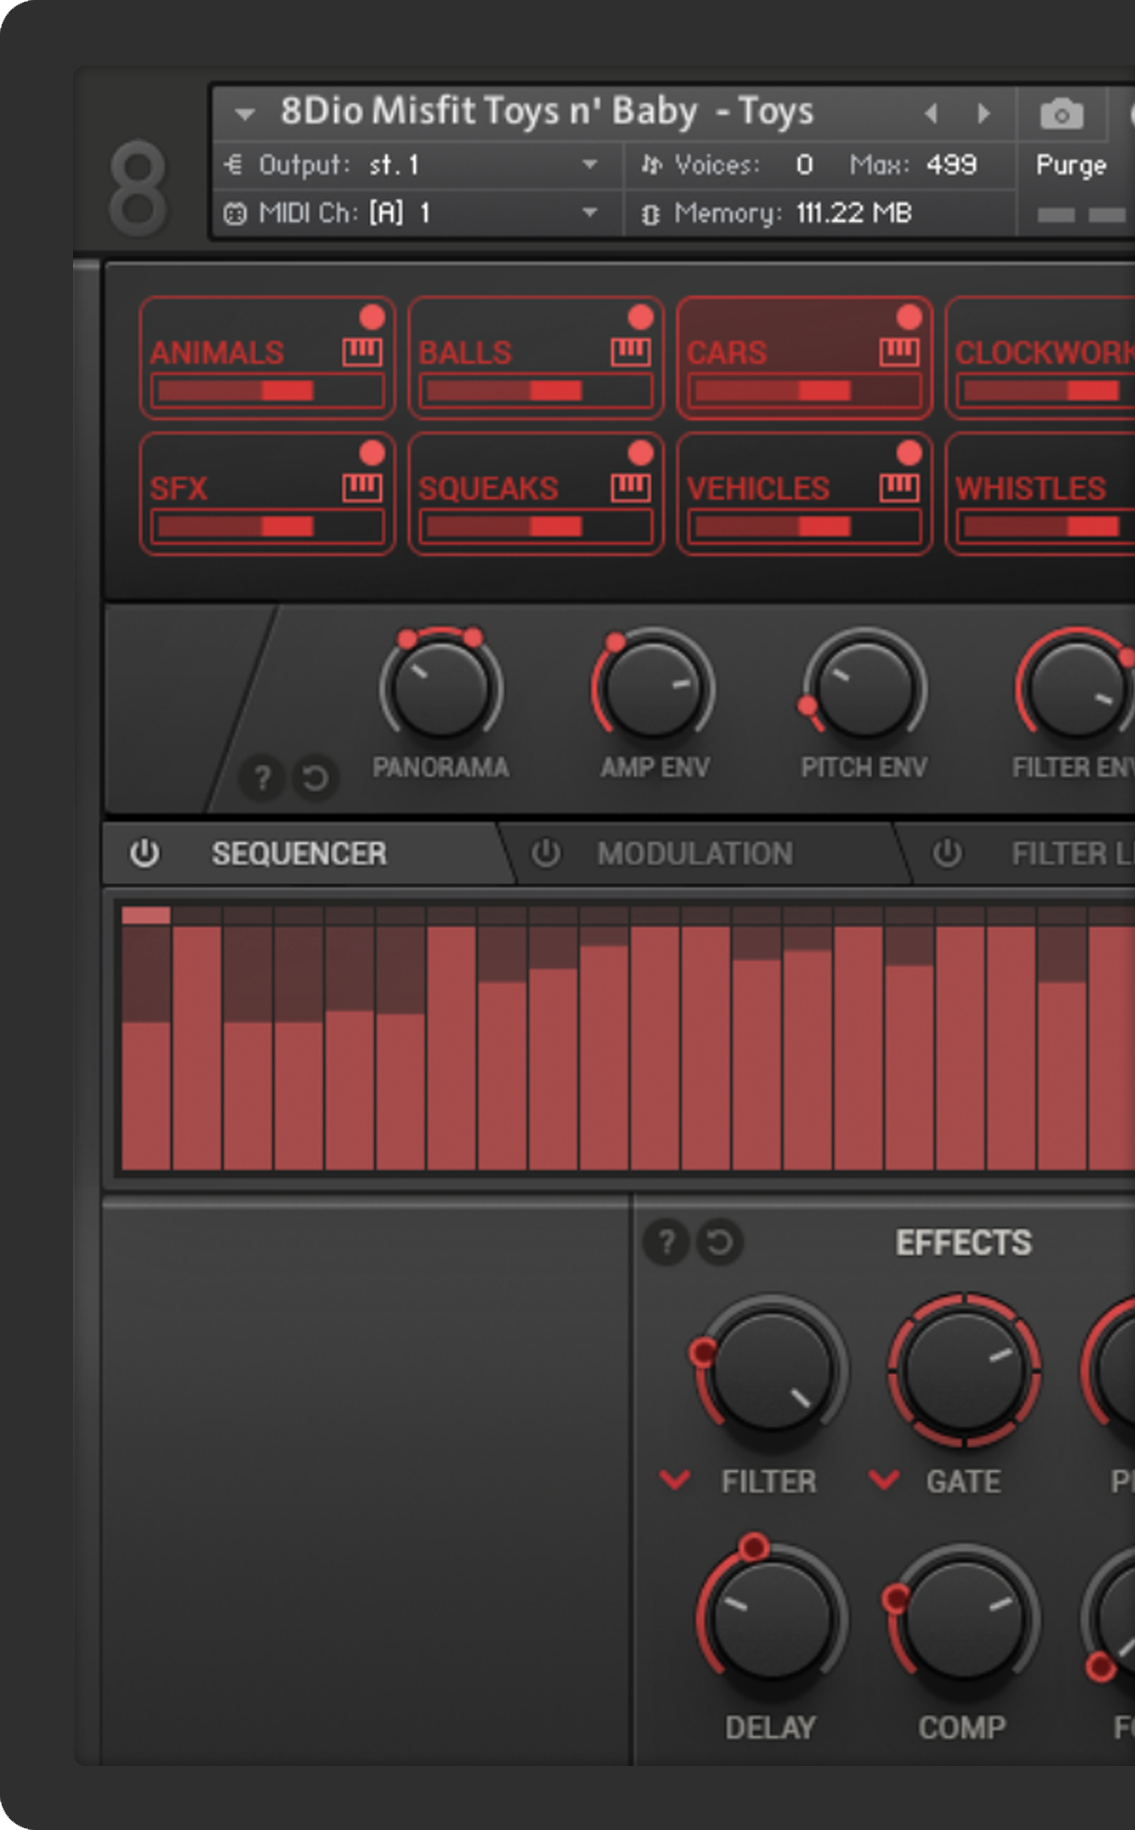Enable the MODULATION power button
The width and height of the screenshot is (1135, 1830).
(546, 853)
